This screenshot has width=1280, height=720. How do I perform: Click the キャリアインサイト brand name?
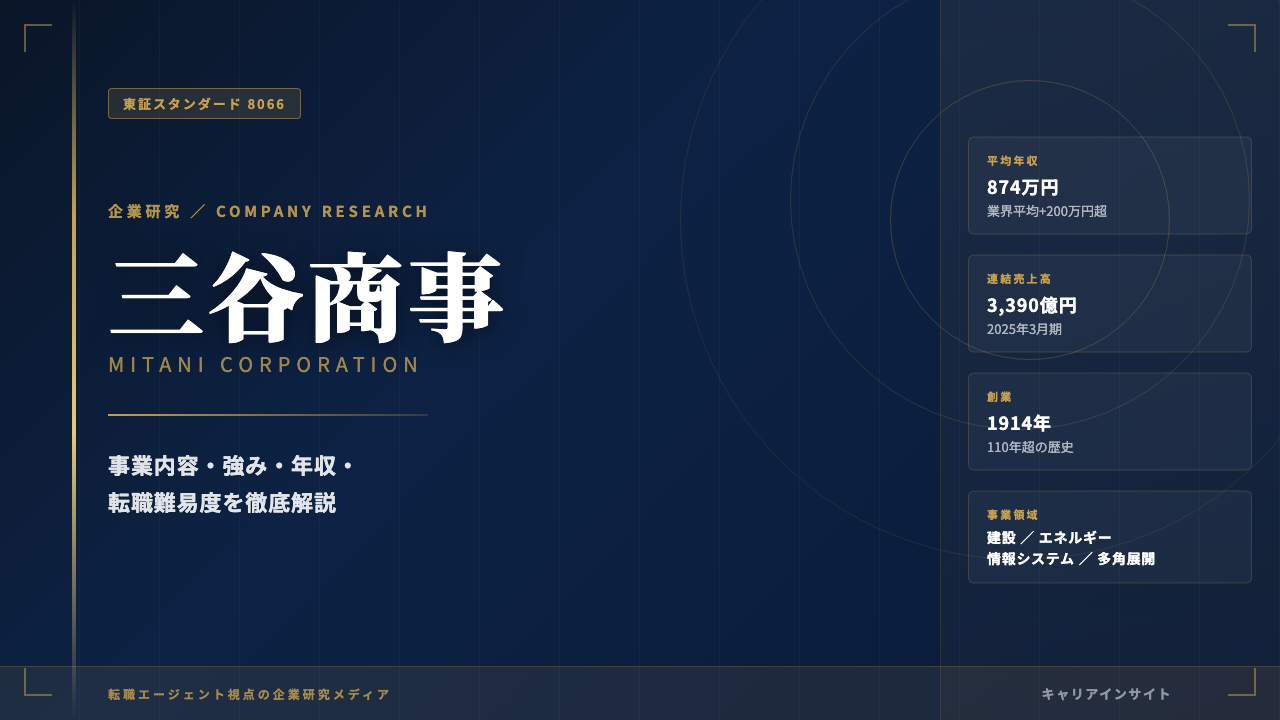pos(1106,694)
